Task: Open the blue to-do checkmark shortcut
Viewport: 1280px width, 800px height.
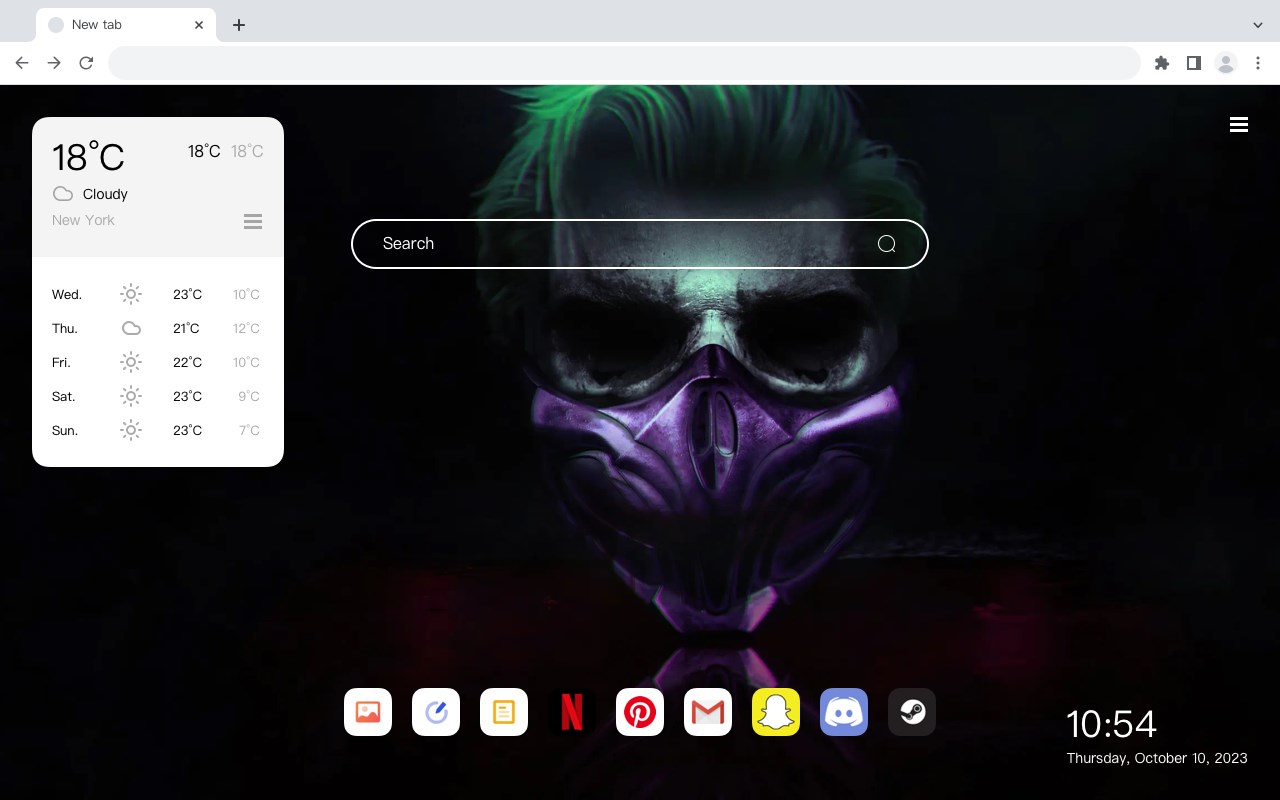Action: 436,712
